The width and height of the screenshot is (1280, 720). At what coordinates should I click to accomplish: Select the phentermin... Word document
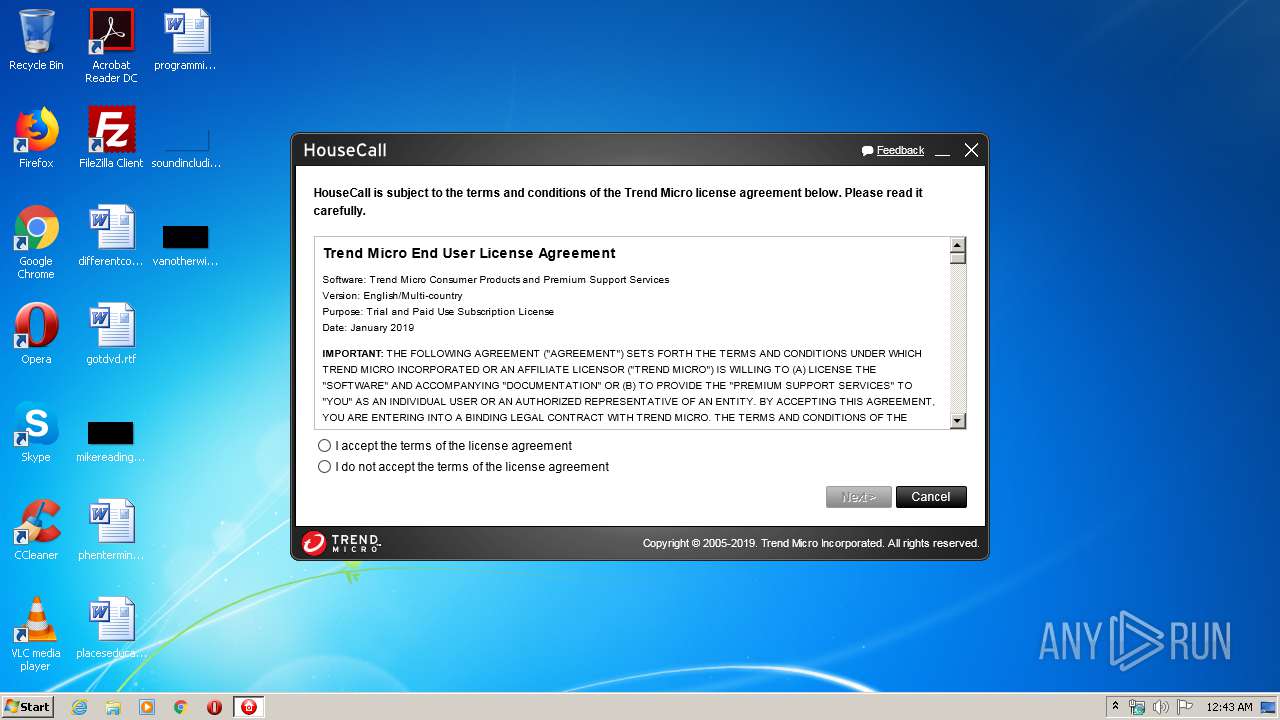coord(111,530)
